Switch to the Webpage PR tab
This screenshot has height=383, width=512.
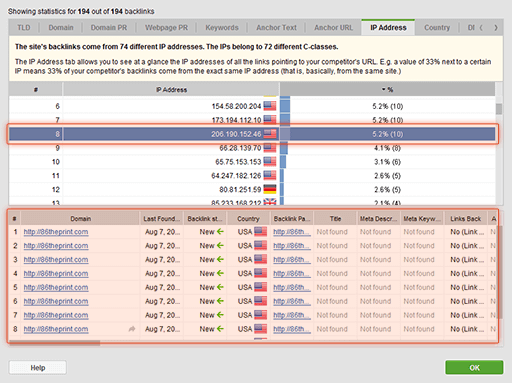166,28
